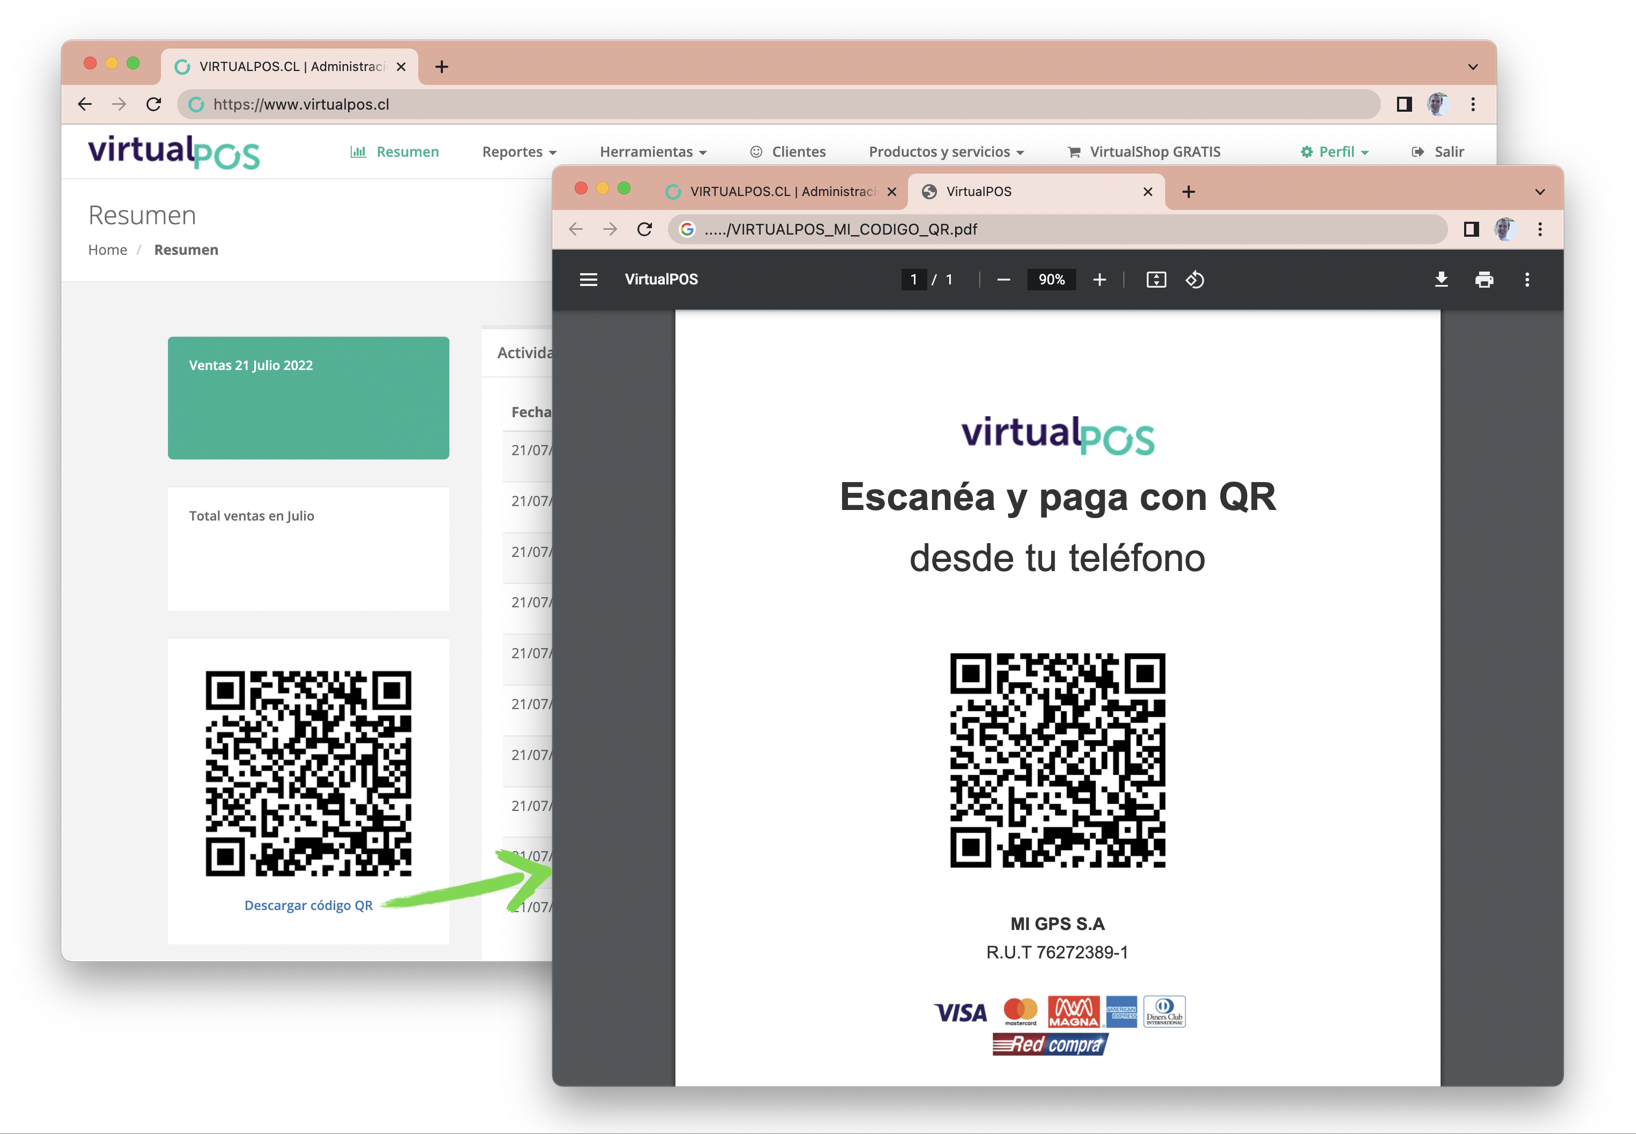This screenshot has height=1134, width=1636.
Task: Click the fit to page icon
Action: coord(1156,280)
